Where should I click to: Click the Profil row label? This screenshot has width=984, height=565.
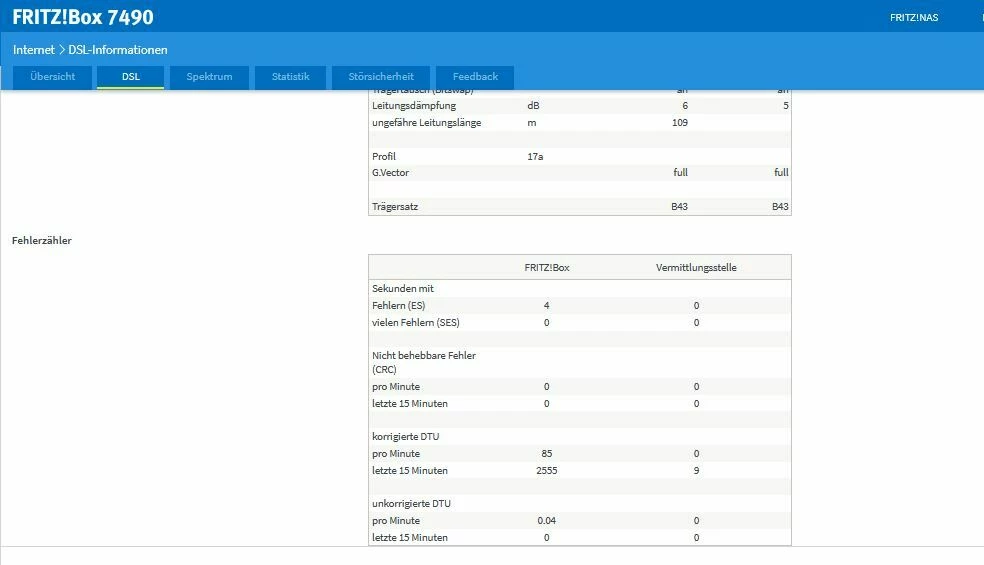click(384, 156)
